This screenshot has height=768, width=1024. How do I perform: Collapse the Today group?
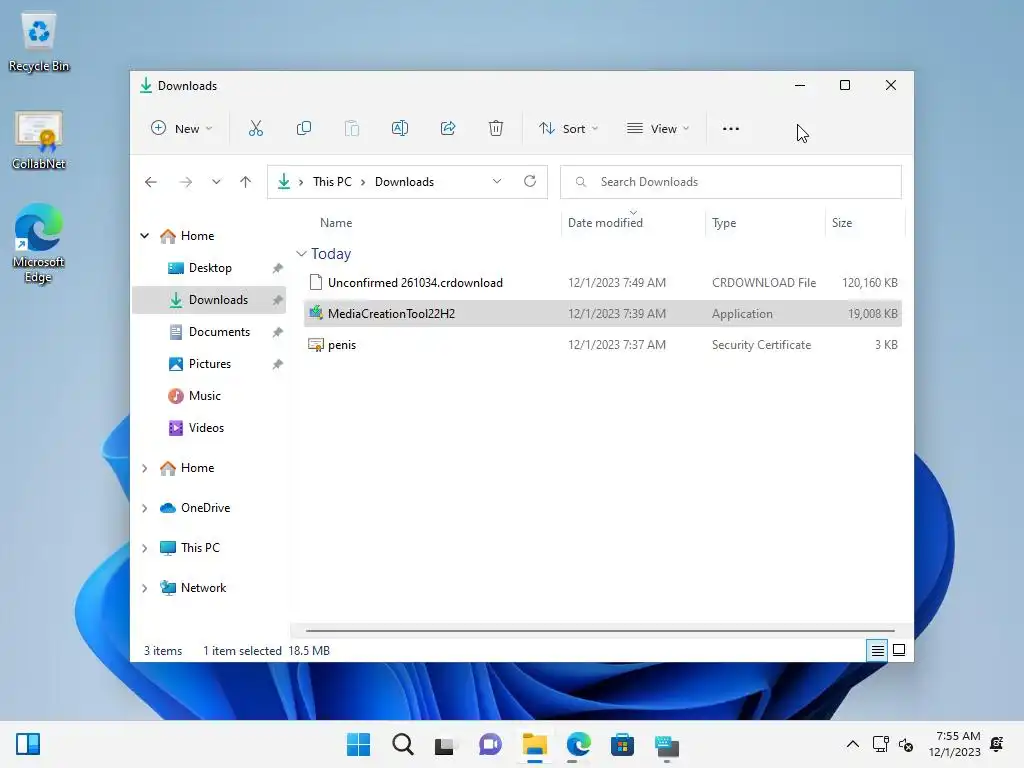(x=301, y=253)
